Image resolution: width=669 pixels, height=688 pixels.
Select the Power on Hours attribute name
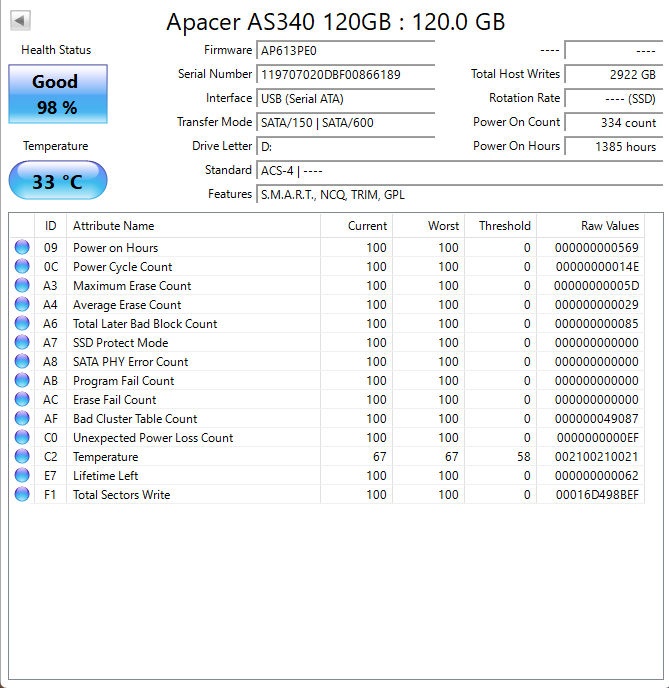tap(115, 248)
